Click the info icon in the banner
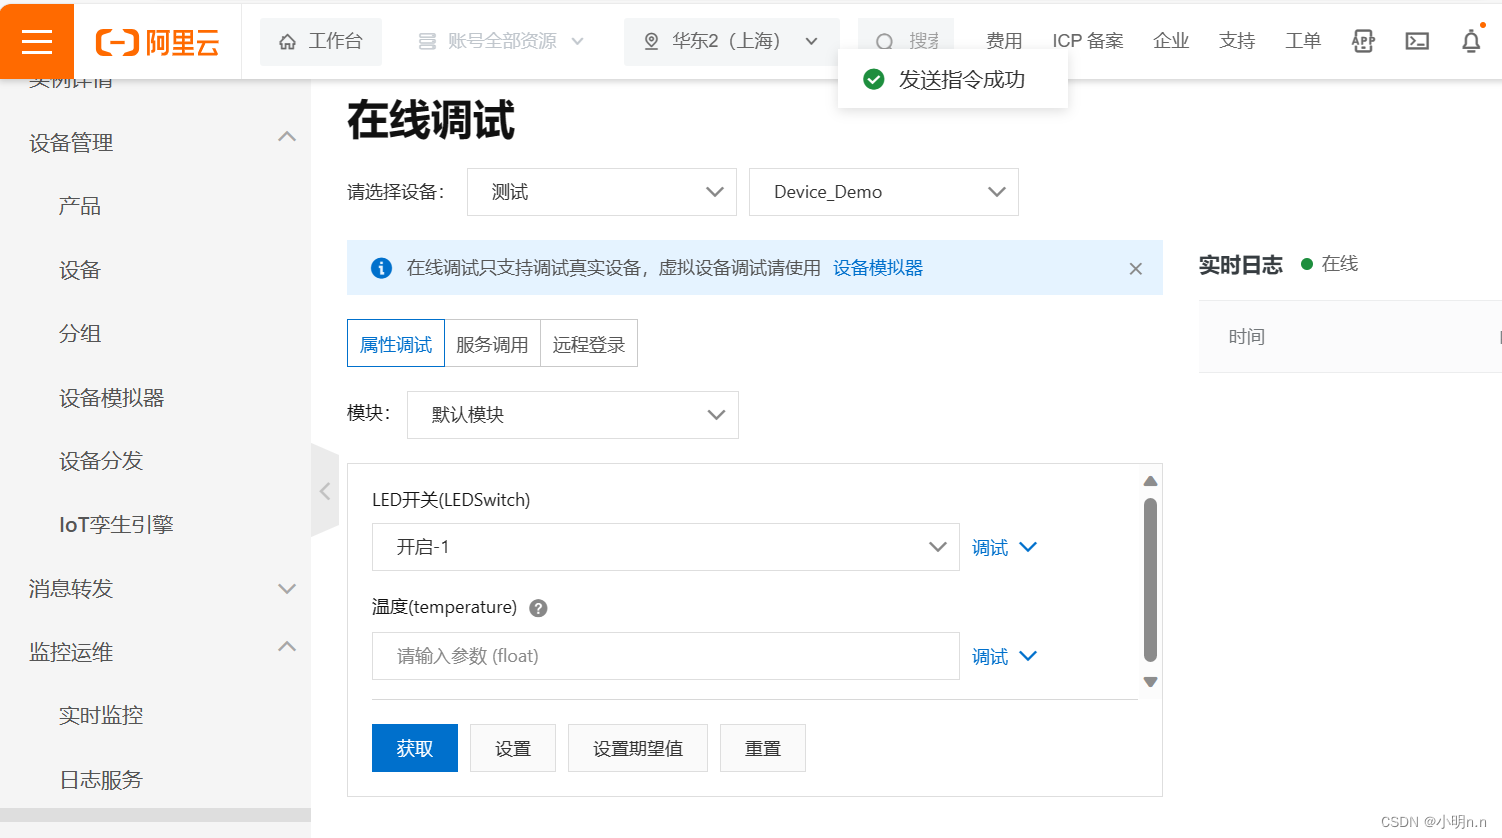The width and height of the screenshot is (1502, 838). (381, 268)
